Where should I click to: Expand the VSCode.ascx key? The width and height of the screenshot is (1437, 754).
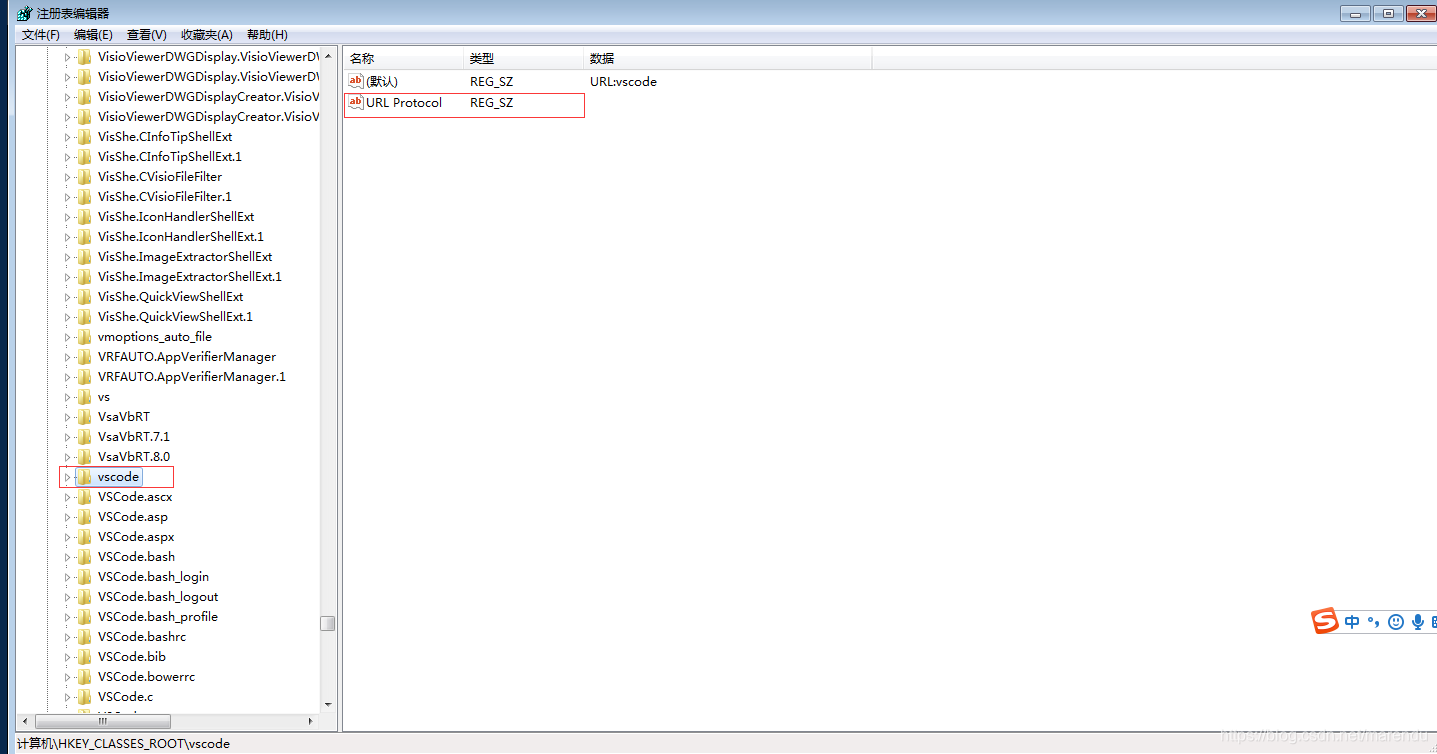68,497
